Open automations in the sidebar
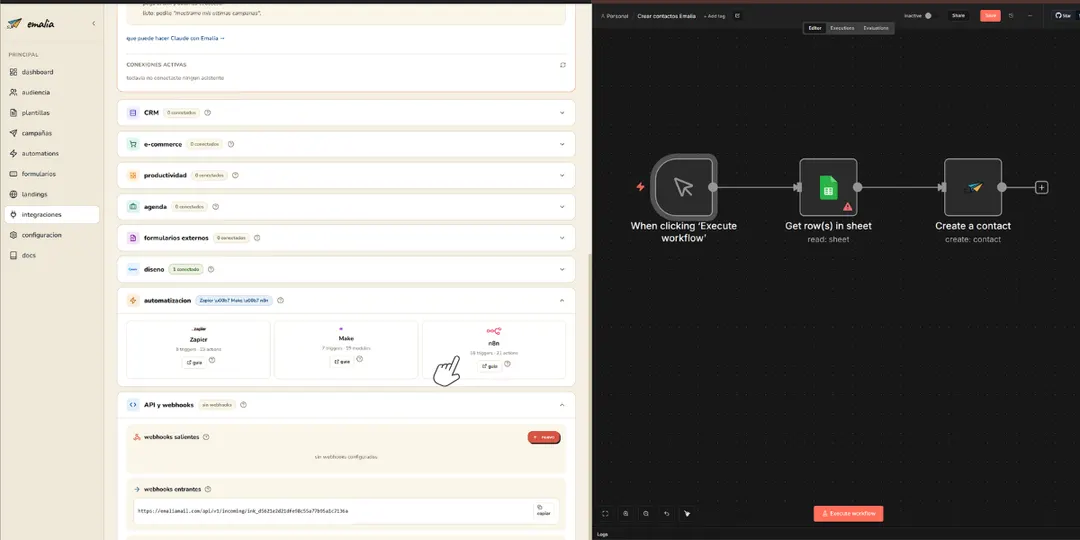 tap(40, 154)
